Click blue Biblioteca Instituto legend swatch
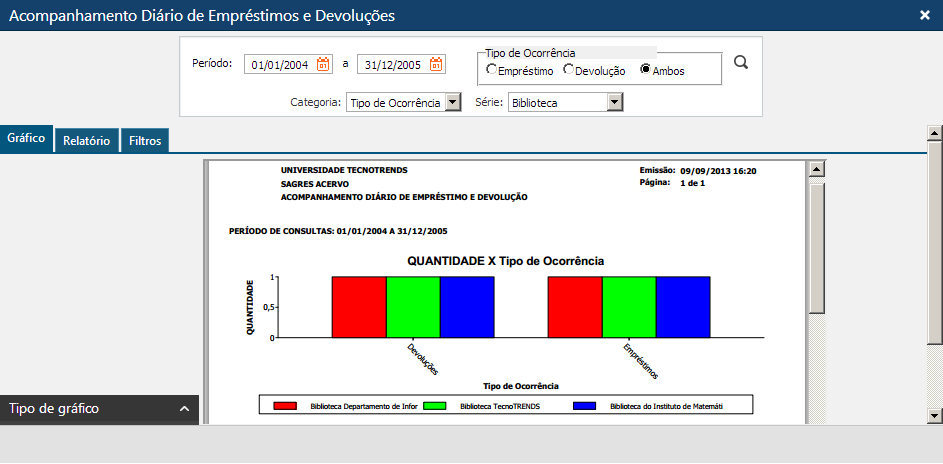943x464 pixels. tap(584, 406)
